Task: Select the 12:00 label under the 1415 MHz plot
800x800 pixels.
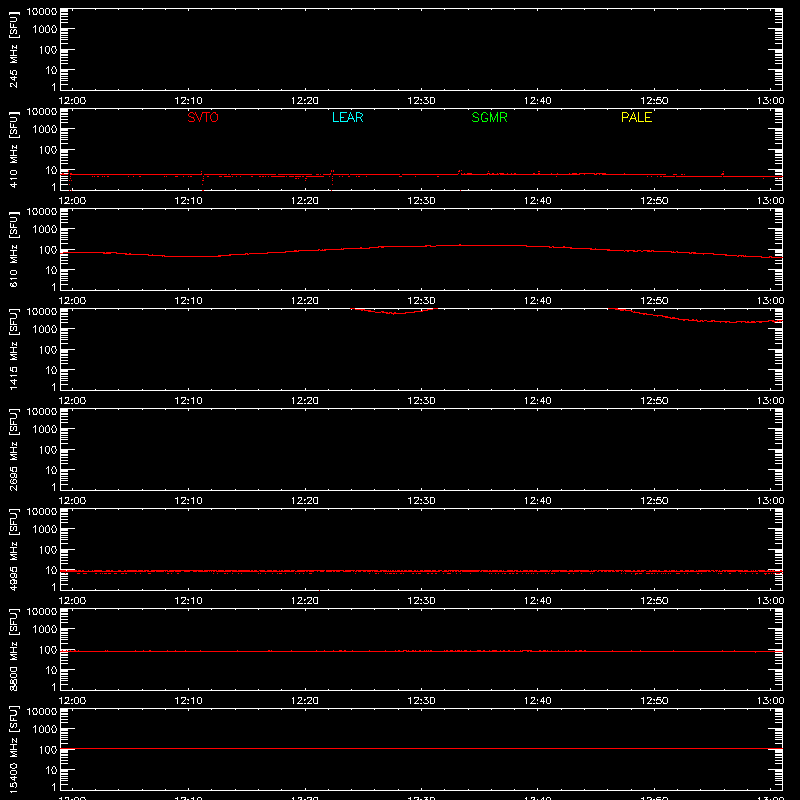Action: coord(72,401)
